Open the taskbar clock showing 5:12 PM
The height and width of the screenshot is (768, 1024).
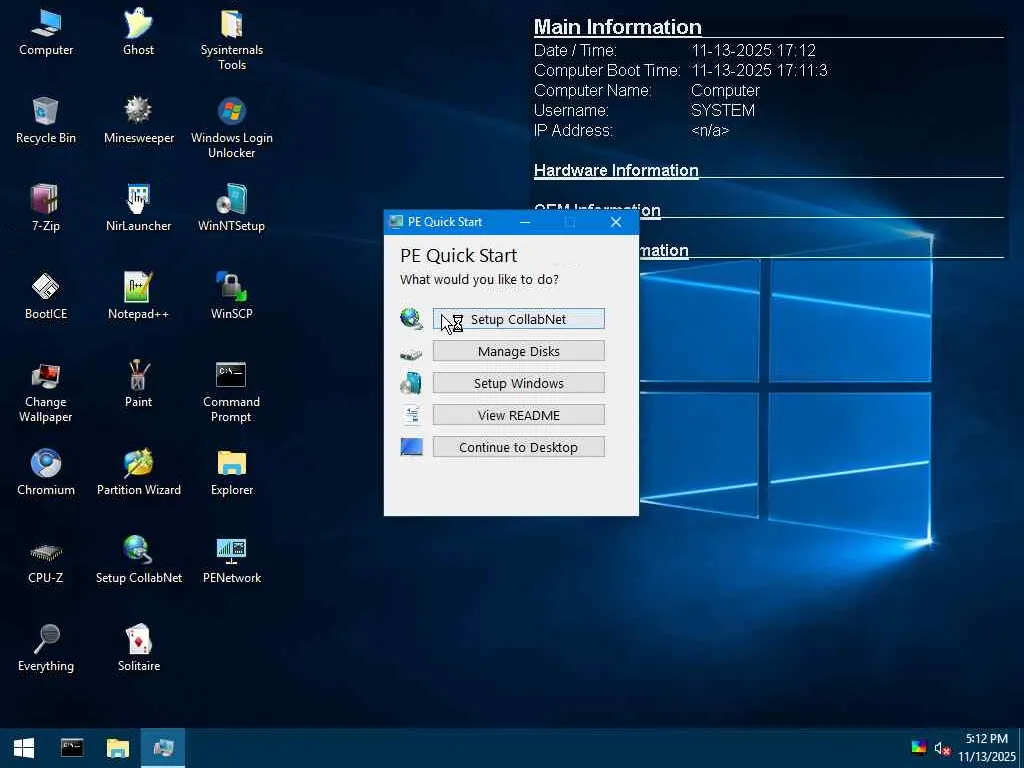click(x=987, y=748)
